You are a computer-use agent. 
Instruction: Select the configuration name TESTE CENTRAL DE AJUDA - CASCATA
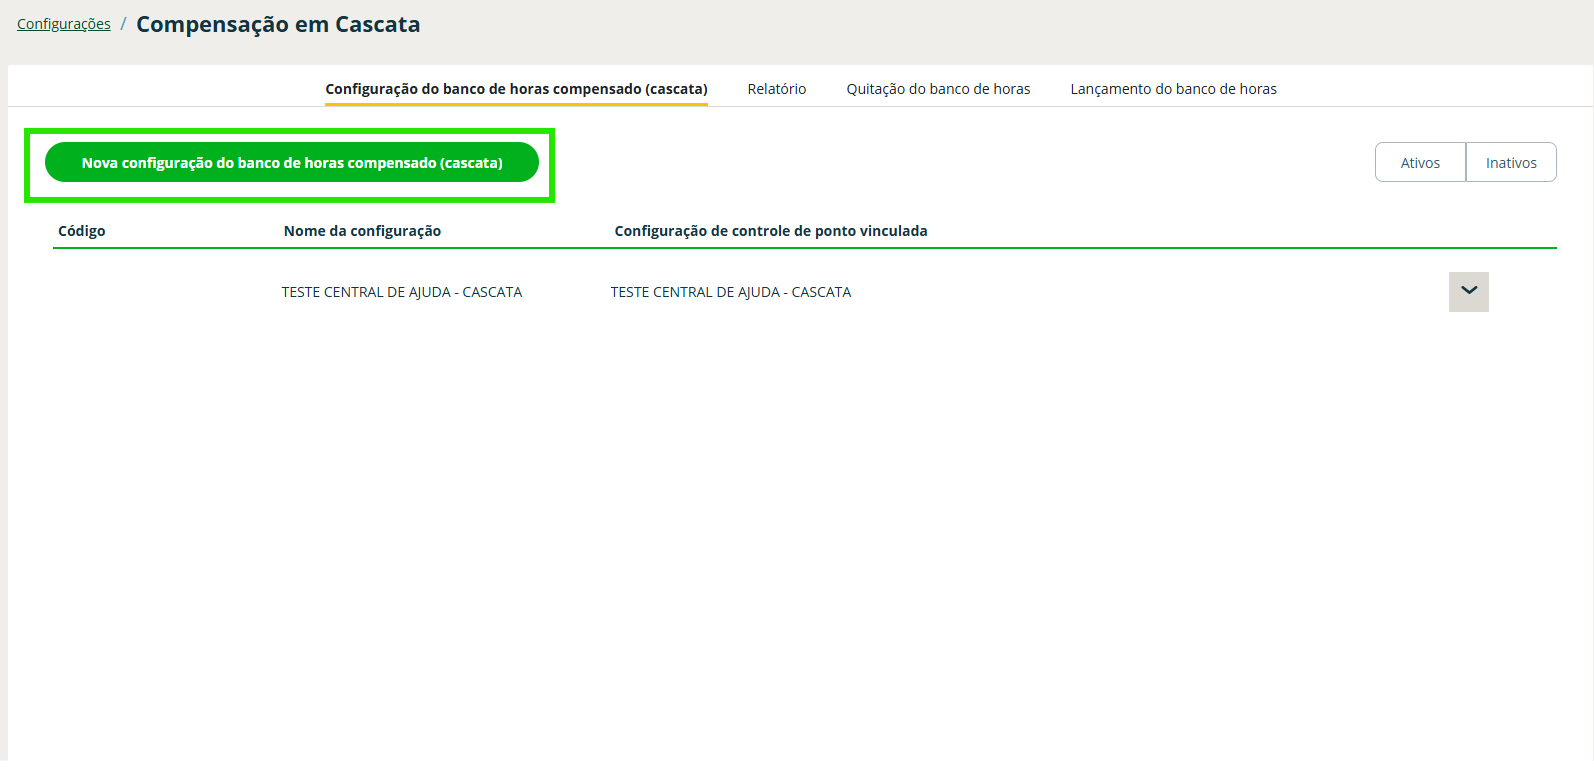click(x=402, y=292)
